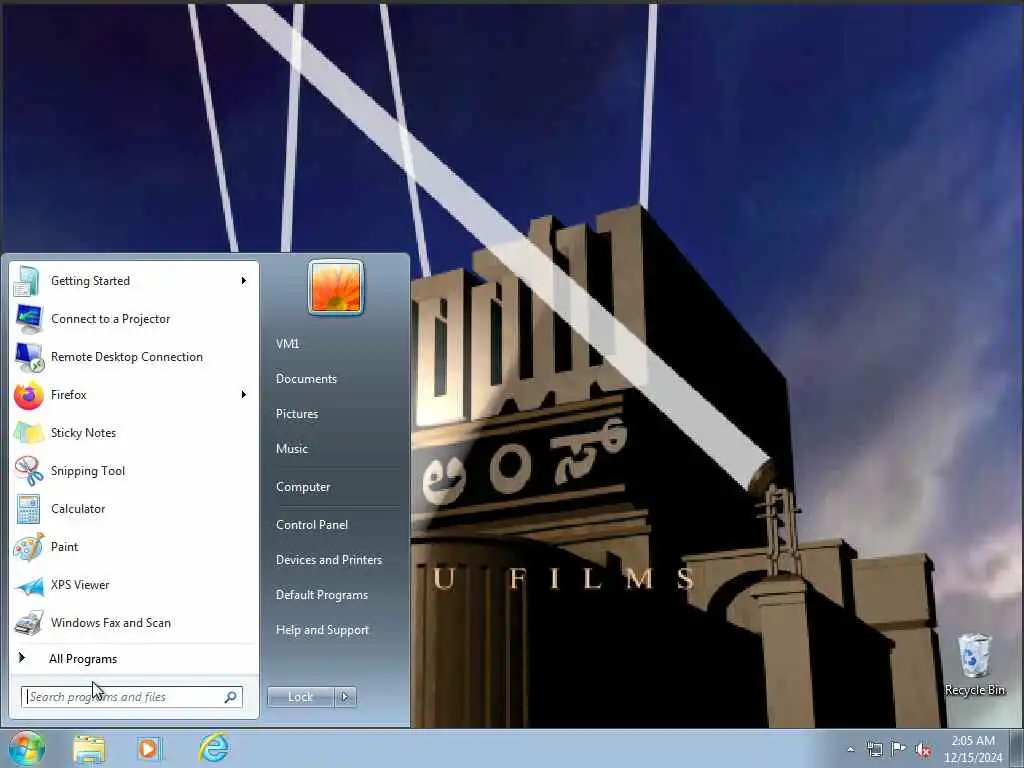The height and width of the screenshot is (768, 1024).
Task: Open Computer from Start menu
Action: [x=303, y=487]
